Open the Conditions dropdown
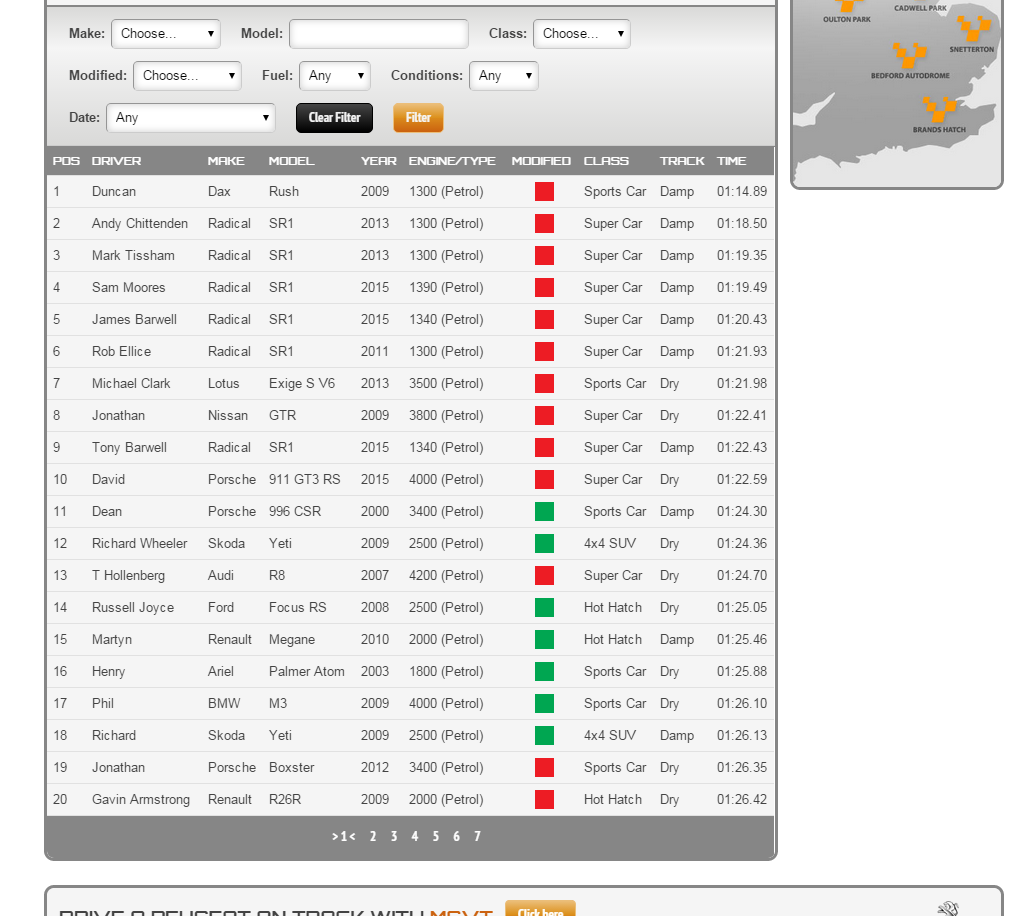1036x916 pixels. 504,75
